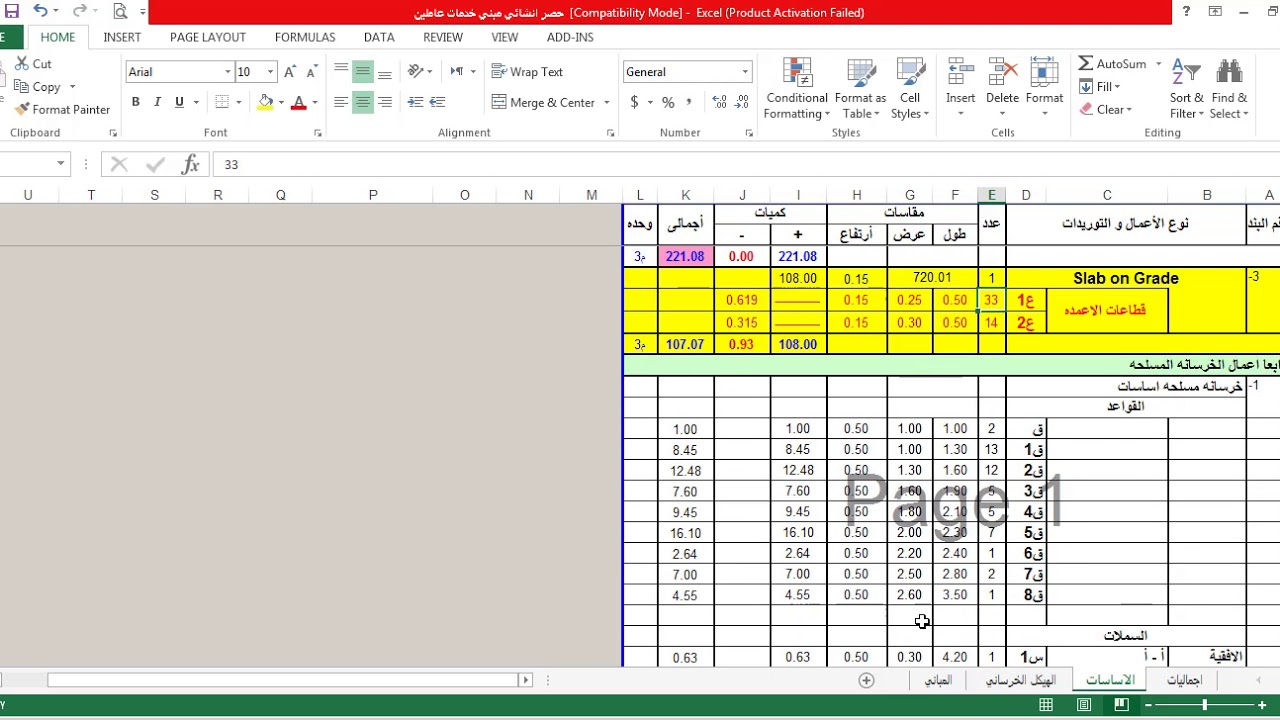Switch to the اجماليات sheet tab

(1184, 680)
